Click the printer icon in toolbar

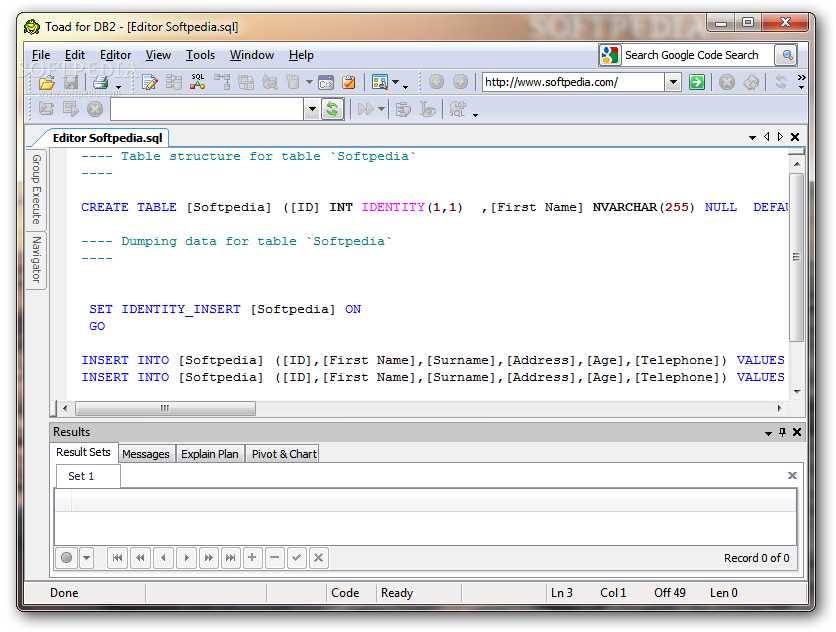100,82
